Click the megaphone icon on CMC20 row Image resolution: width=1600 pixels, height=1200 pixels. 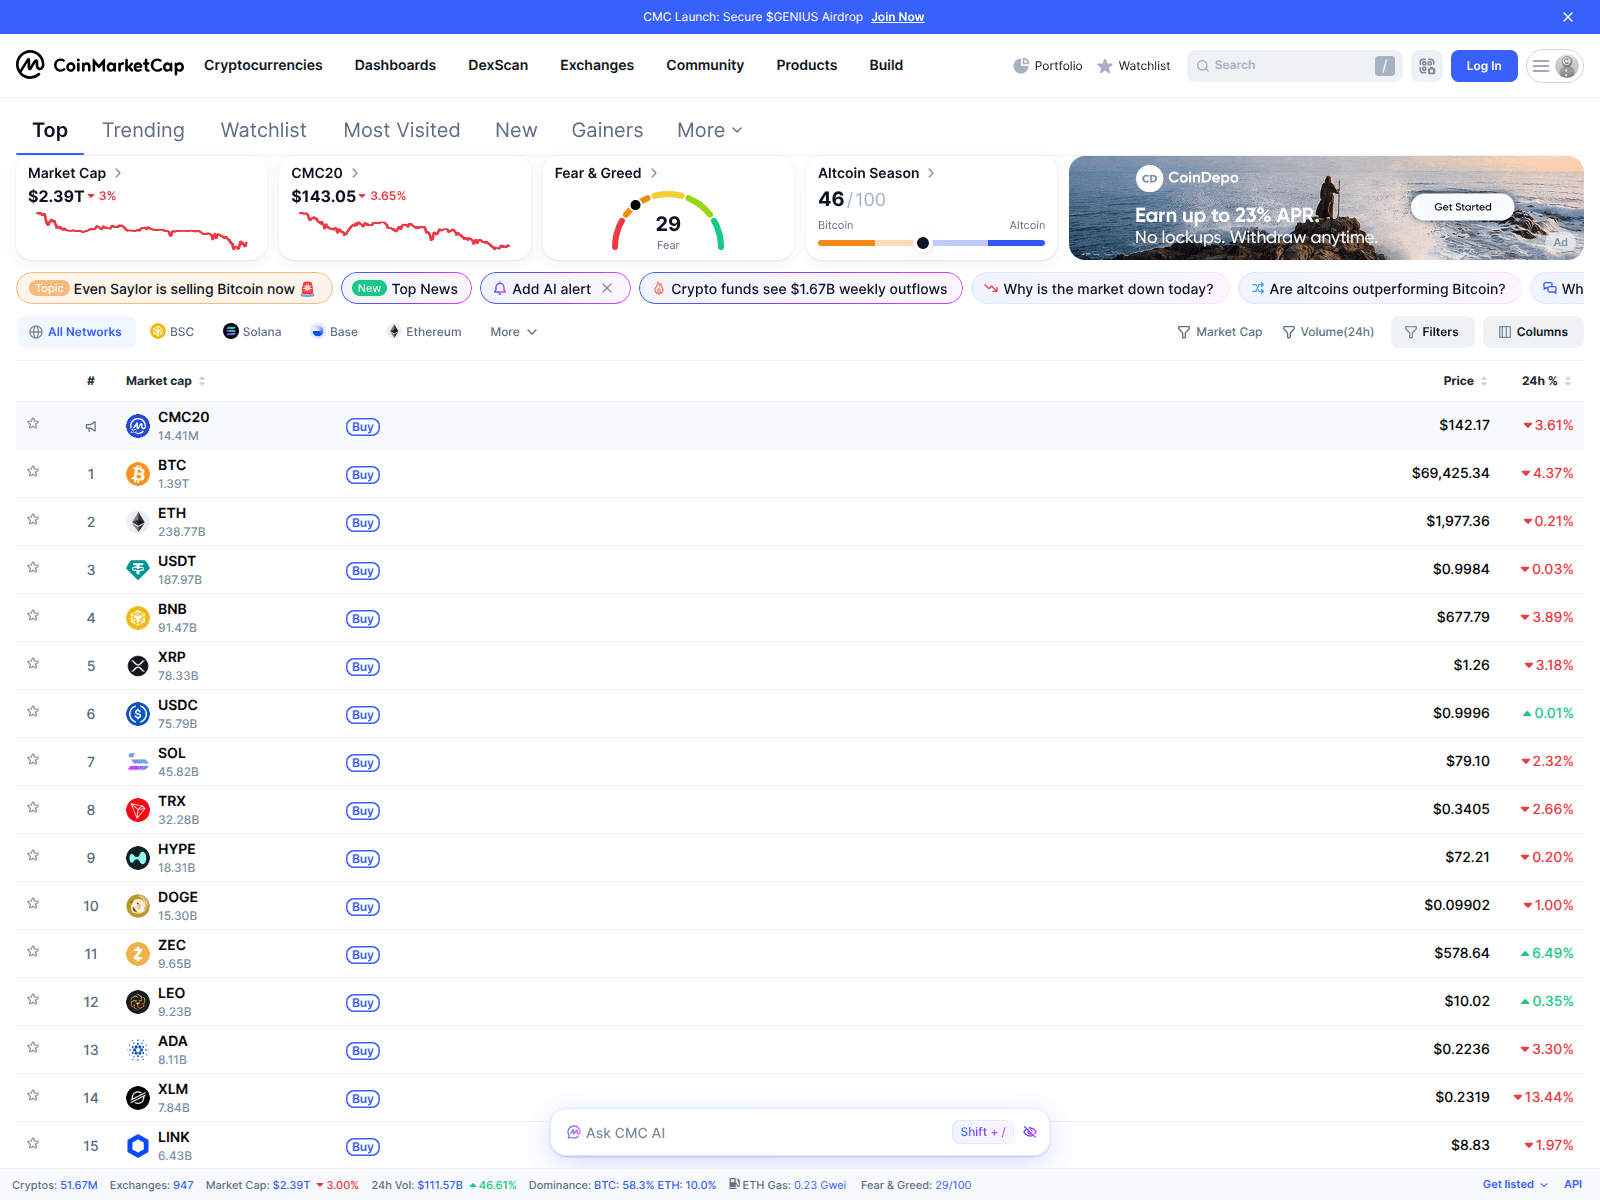coord(91,426)
